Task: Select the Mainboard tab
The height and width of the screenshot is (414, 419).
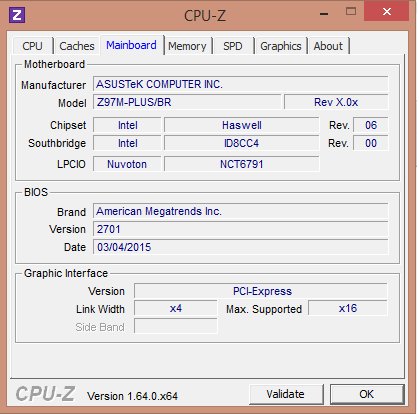Action: tap(131, 45)
